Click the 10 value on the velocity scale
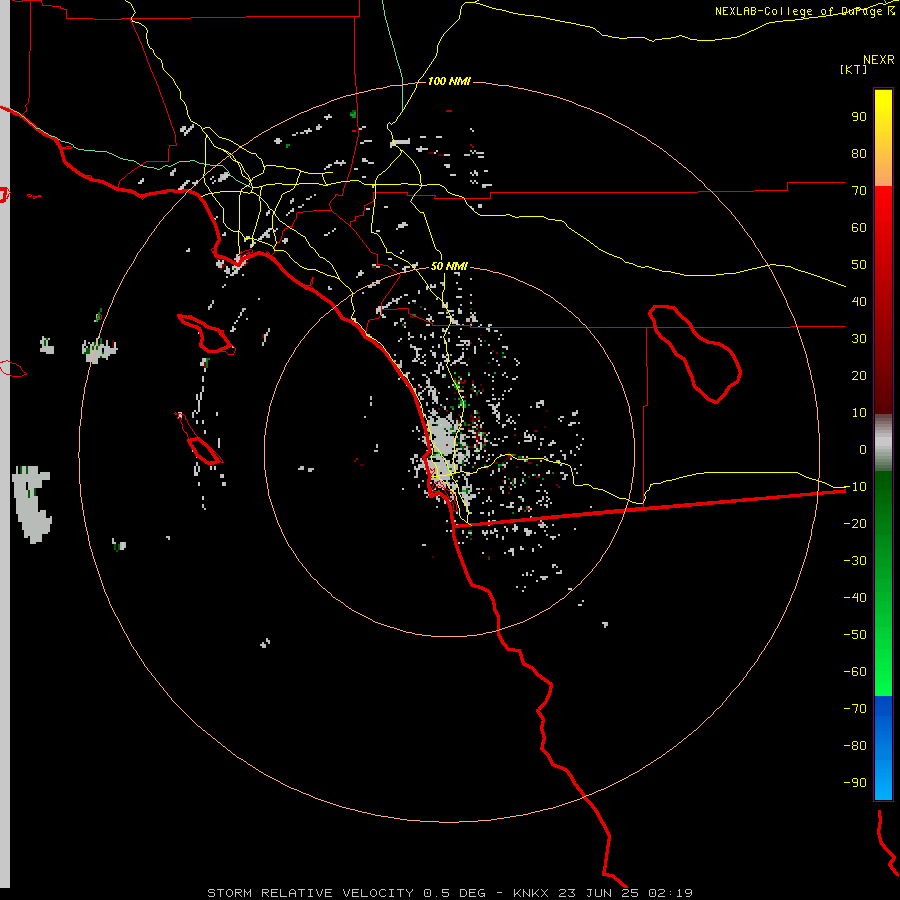This screenshot has height=900, width=900. pyautogui.click(x=859, y=413)
